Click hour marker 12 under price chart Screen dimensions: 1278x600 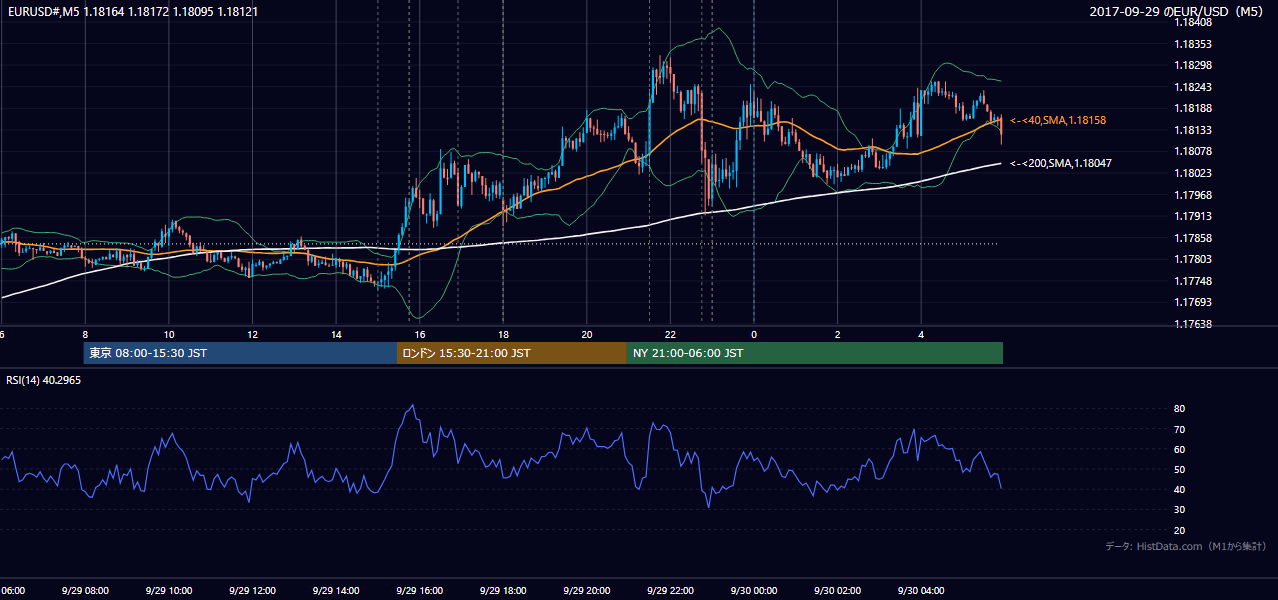[252, 335]
